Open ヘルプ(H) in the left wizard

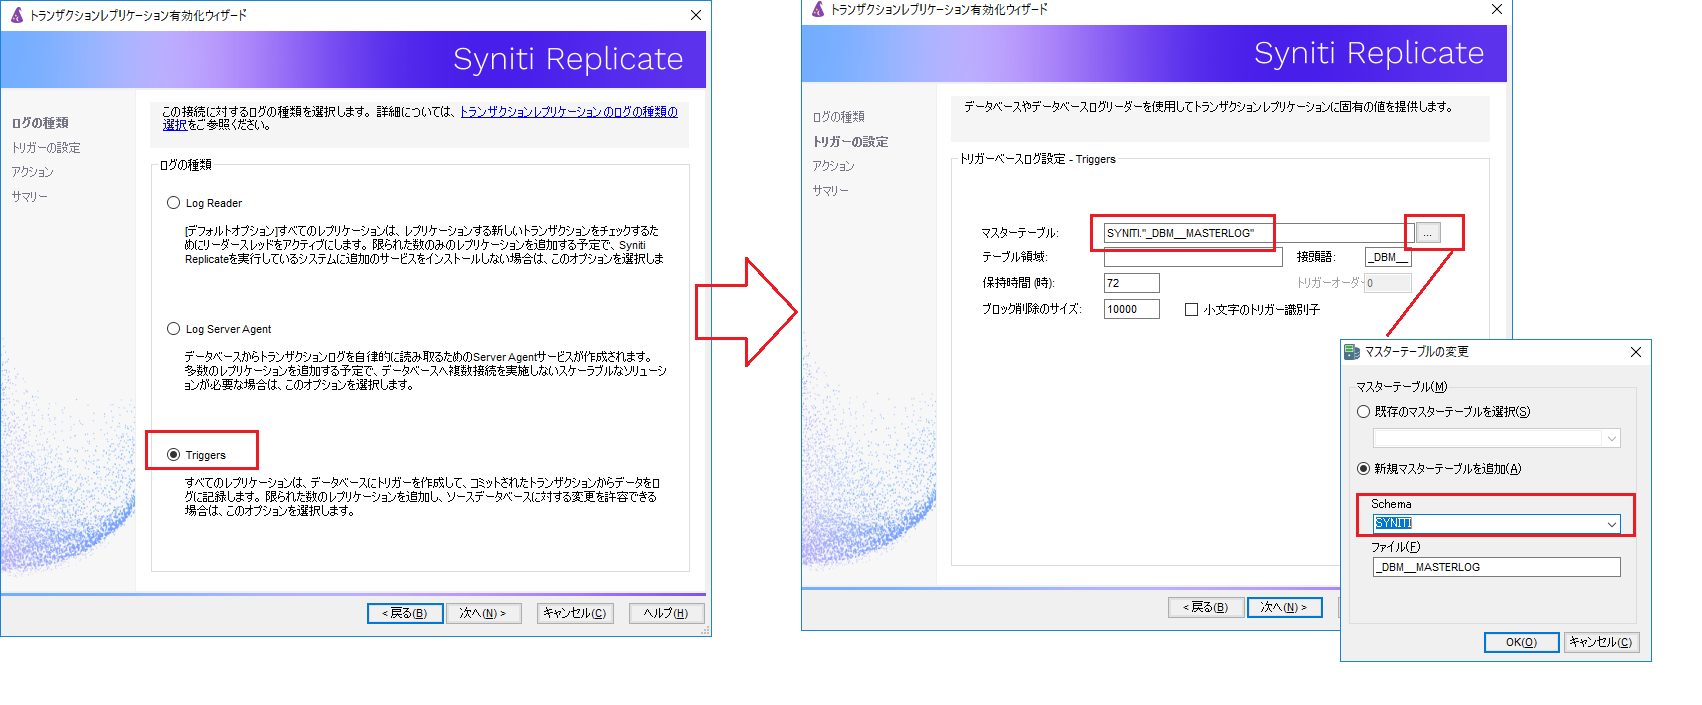point(666,613)
